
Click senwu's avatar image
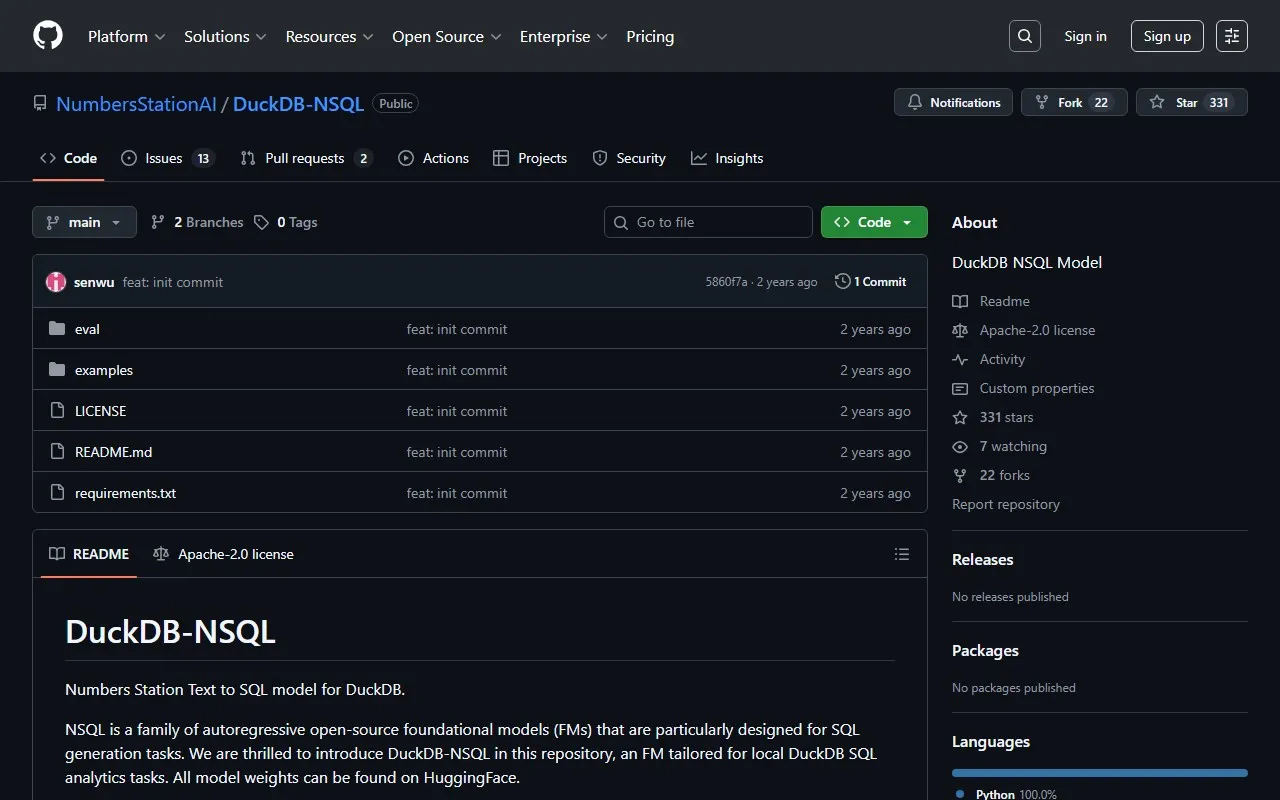pos(56,282)
